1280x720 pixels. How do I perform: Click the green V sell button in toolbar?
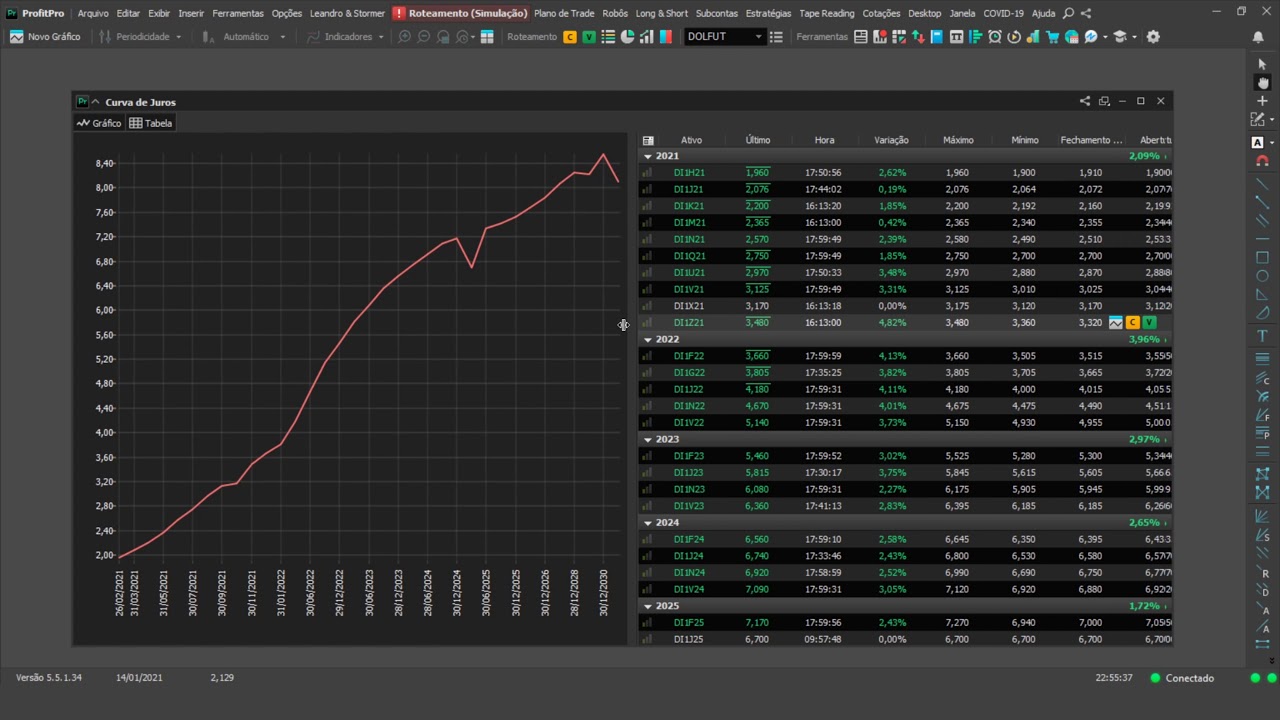click(x=589, y=36)
